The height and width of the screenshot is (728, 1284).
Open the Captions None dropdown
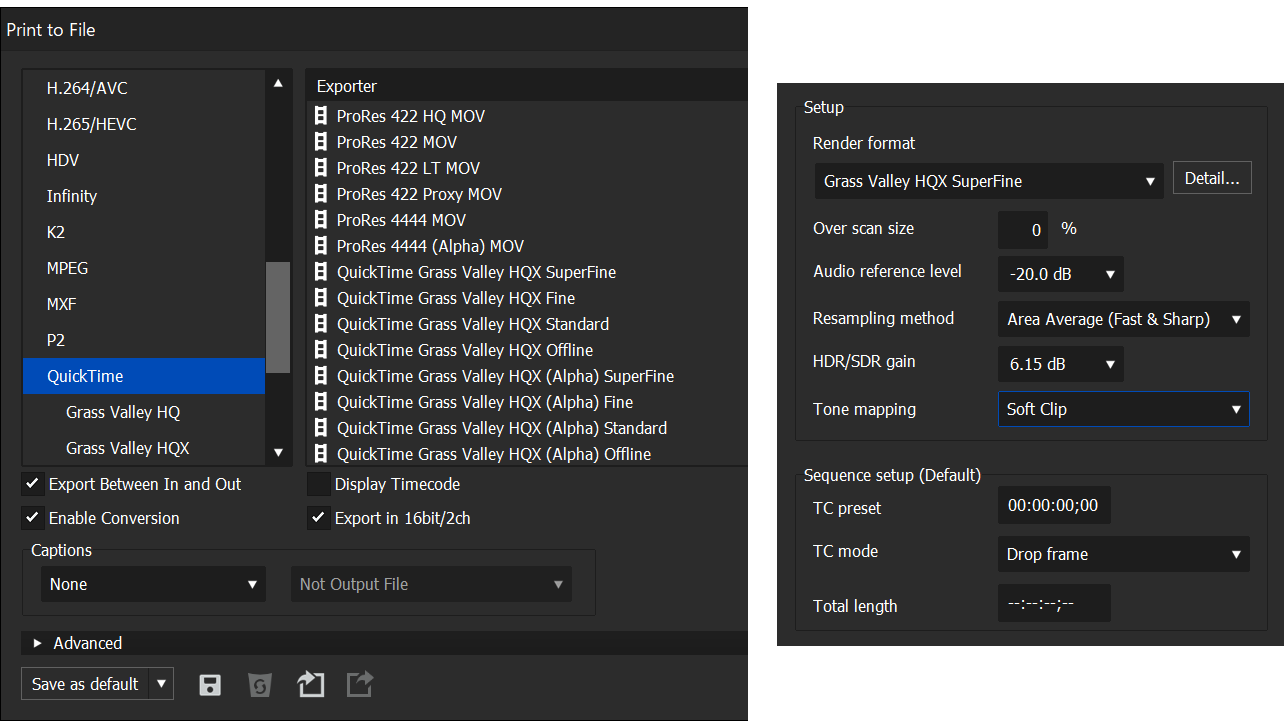click(153, 584)
